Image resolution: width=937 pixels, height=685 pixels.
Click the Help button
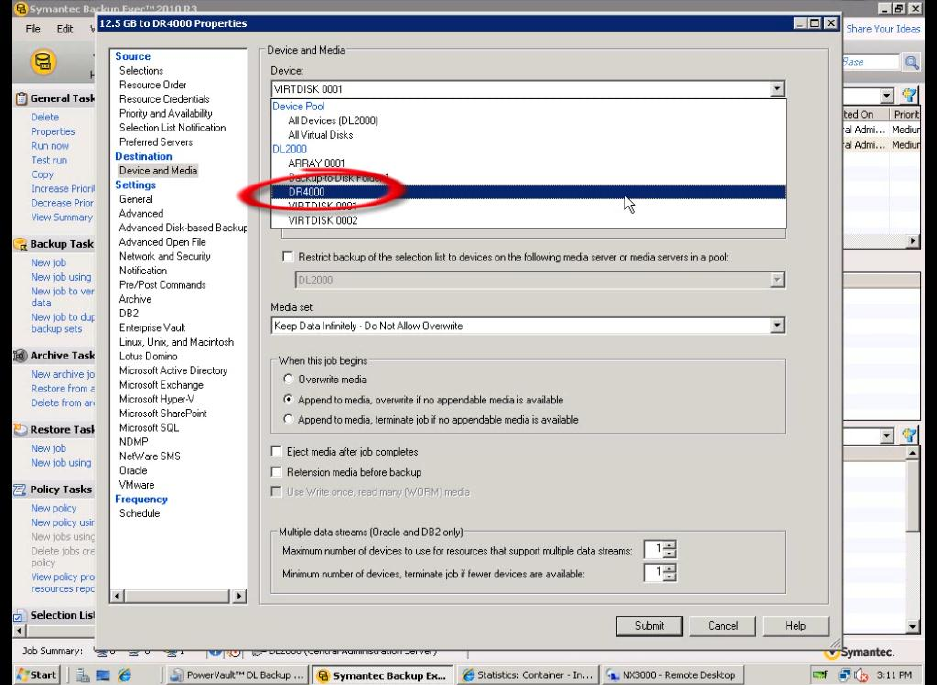[795, 626]
